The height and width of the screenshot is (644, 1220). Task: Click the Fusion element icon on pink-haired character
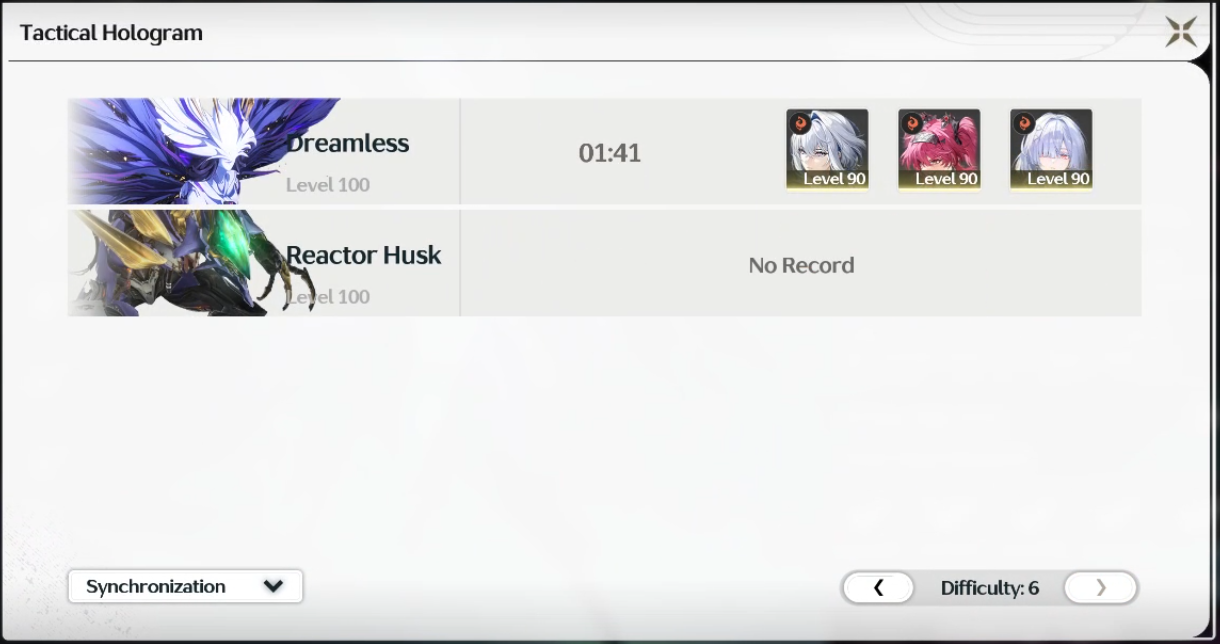pos(913,124)
